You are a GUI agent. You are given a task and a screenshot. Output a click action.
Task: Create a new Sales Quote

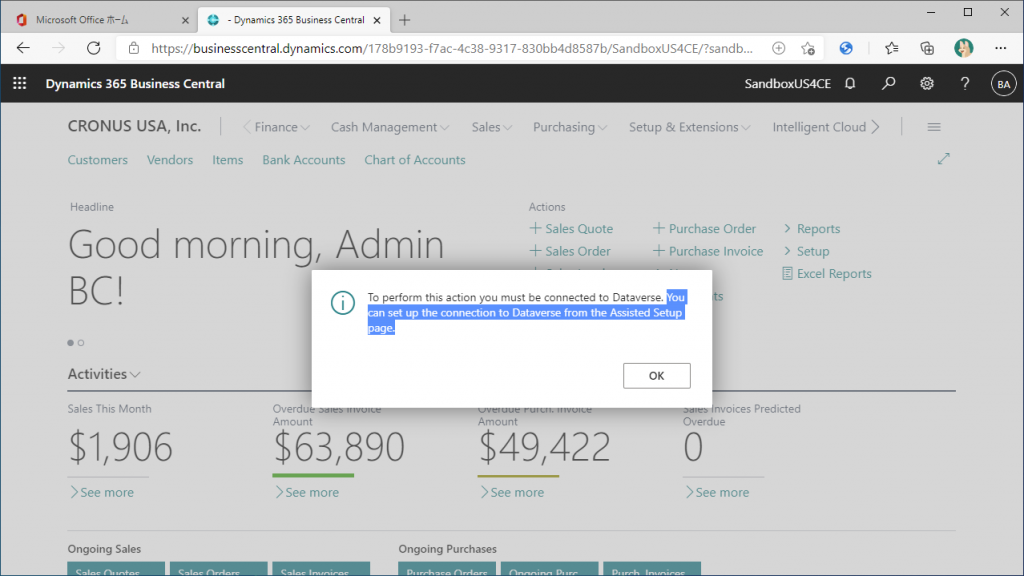click(571, 229)
